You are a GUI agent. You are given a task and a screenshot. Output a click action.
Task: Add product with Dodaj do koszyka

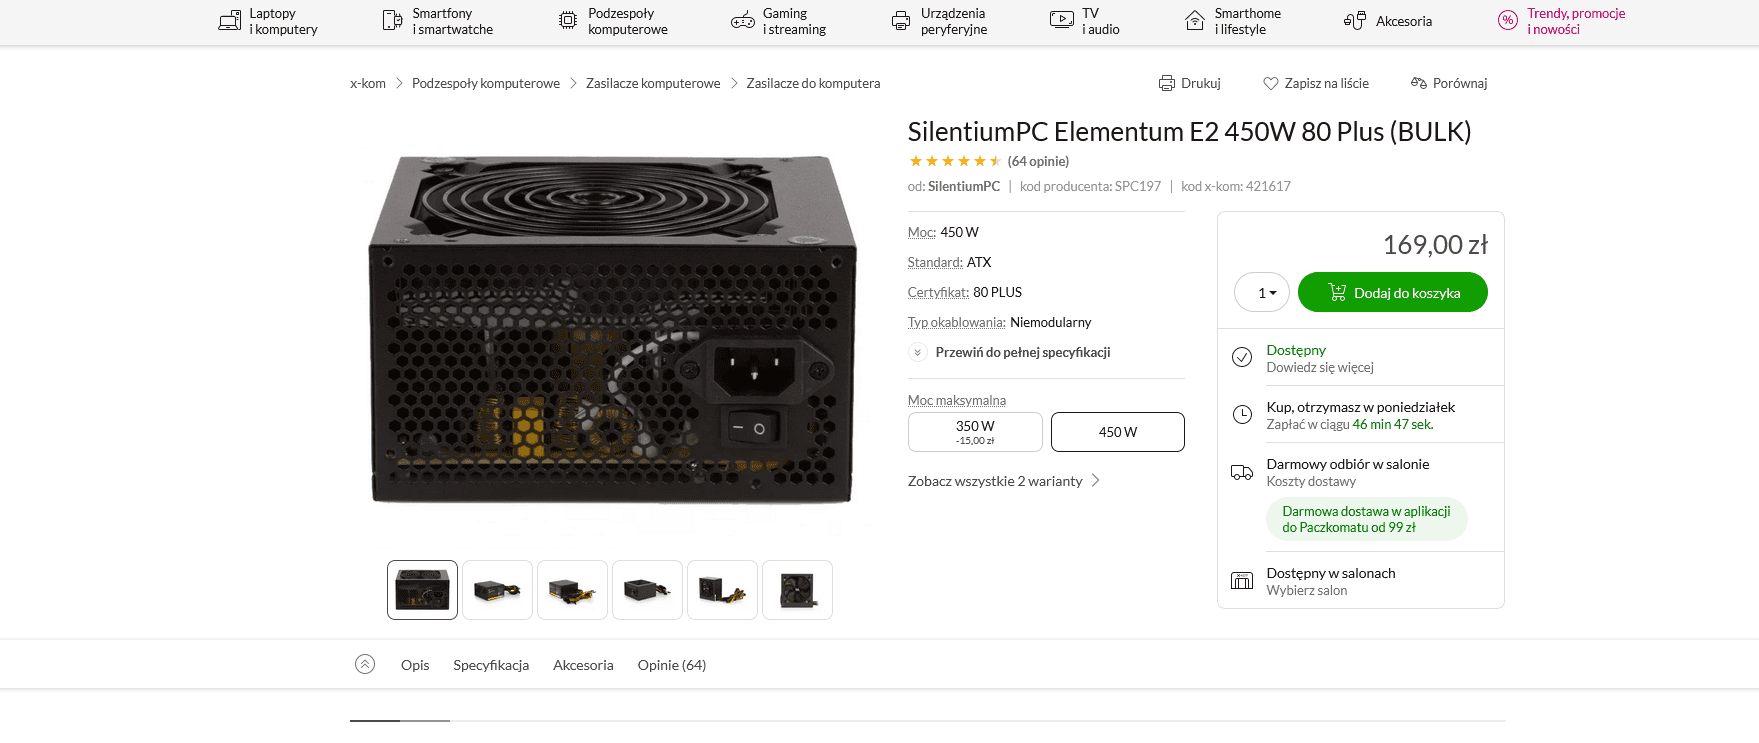(x=1392, y=293)
